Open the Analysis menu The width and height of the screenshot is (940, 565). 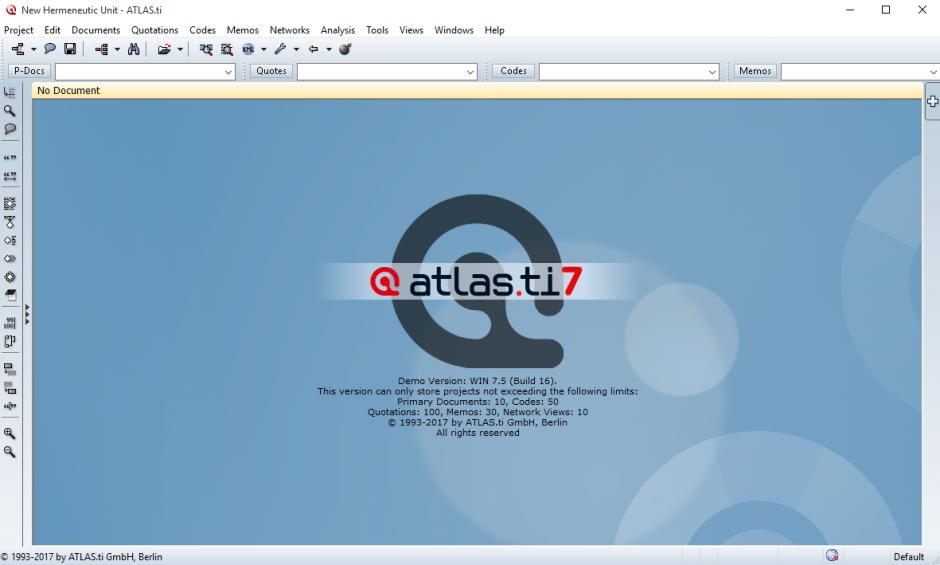pyautogui.click(x=337, y=30)
